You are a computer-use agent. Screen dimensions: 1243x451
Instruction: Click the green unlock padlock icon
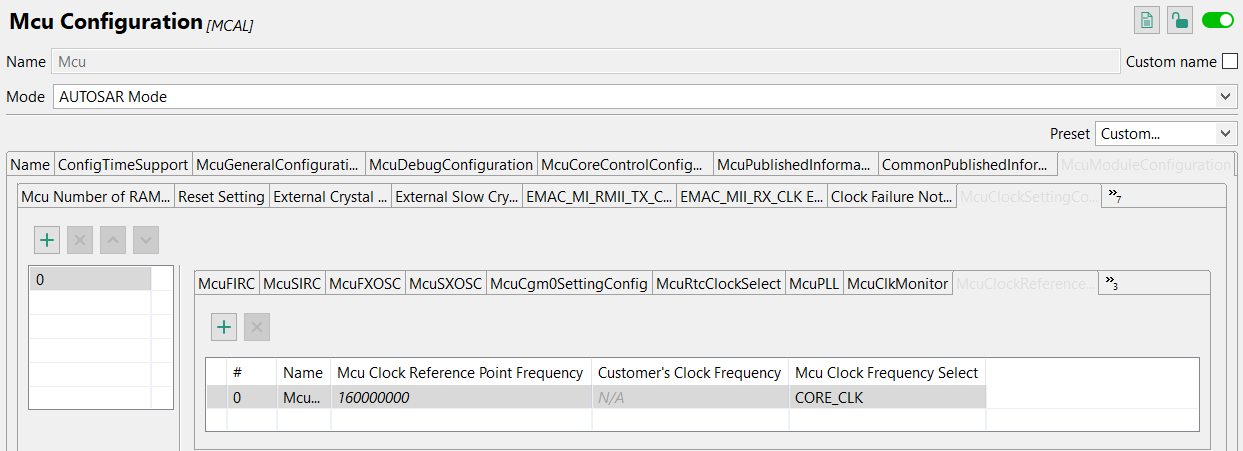click(1180, 20)
